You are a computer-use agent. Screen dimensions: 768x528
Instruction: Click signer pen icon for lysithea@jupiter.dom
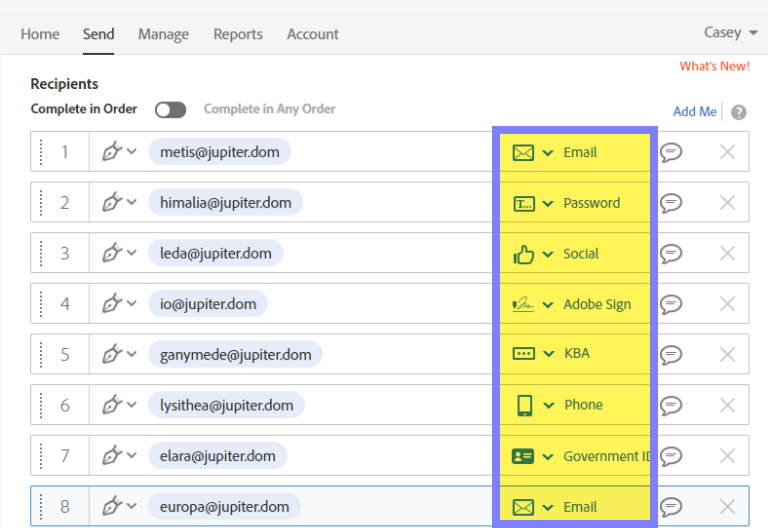point(112,405)
